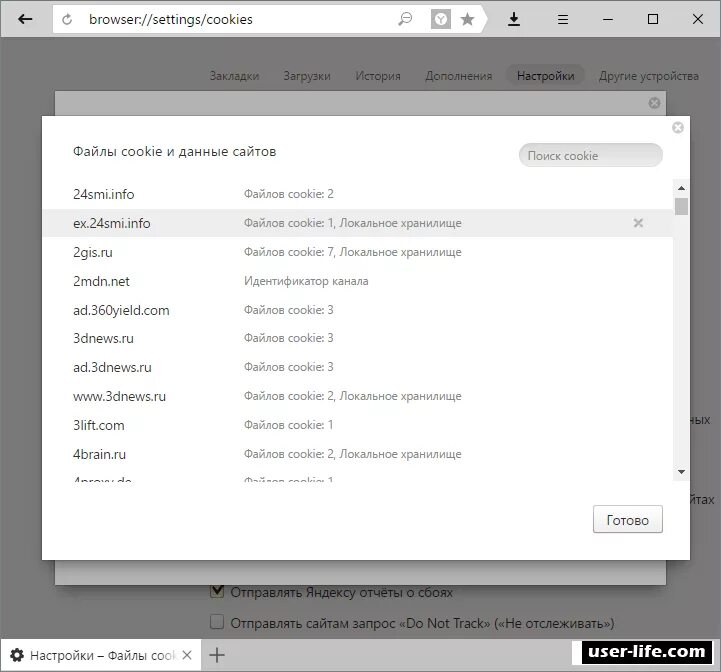
Task: Open a new tab with plus
Action: pyautogui.click(x=217, y=655)
